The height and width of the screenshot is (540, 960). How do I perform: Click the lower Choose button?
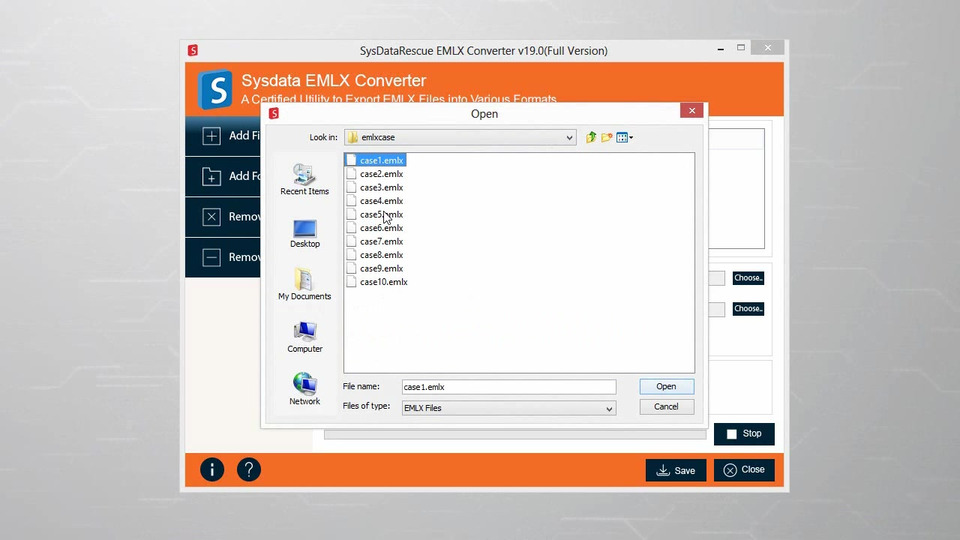click(x=748, y=309)
